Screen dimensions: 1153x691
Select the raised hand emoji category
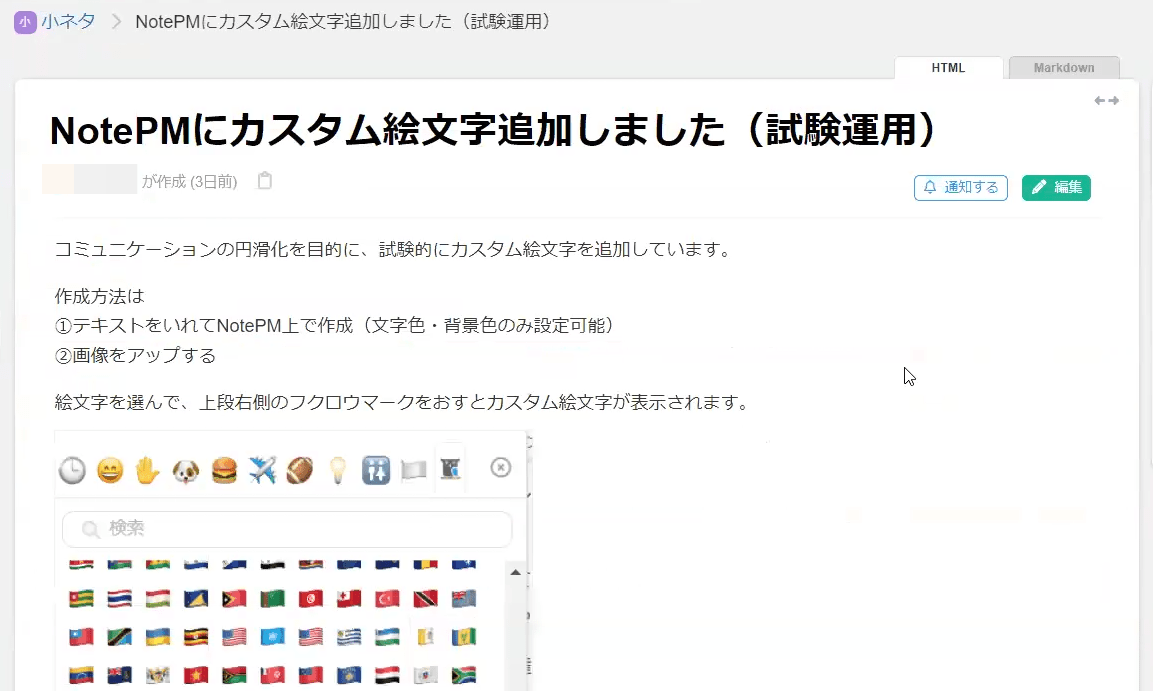[148, 470]
